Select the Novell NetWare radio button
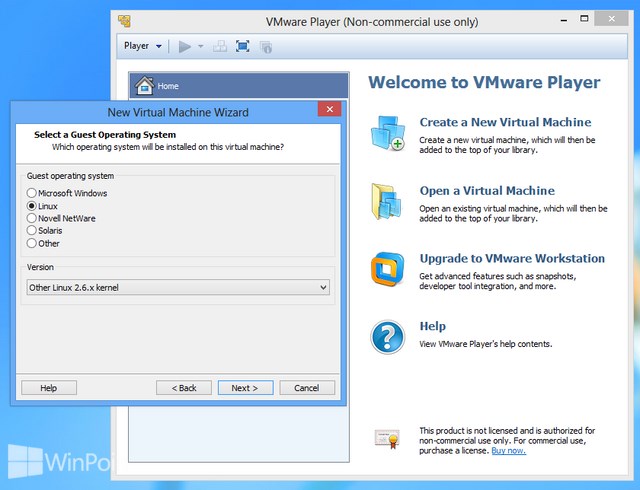 [31, 218]
